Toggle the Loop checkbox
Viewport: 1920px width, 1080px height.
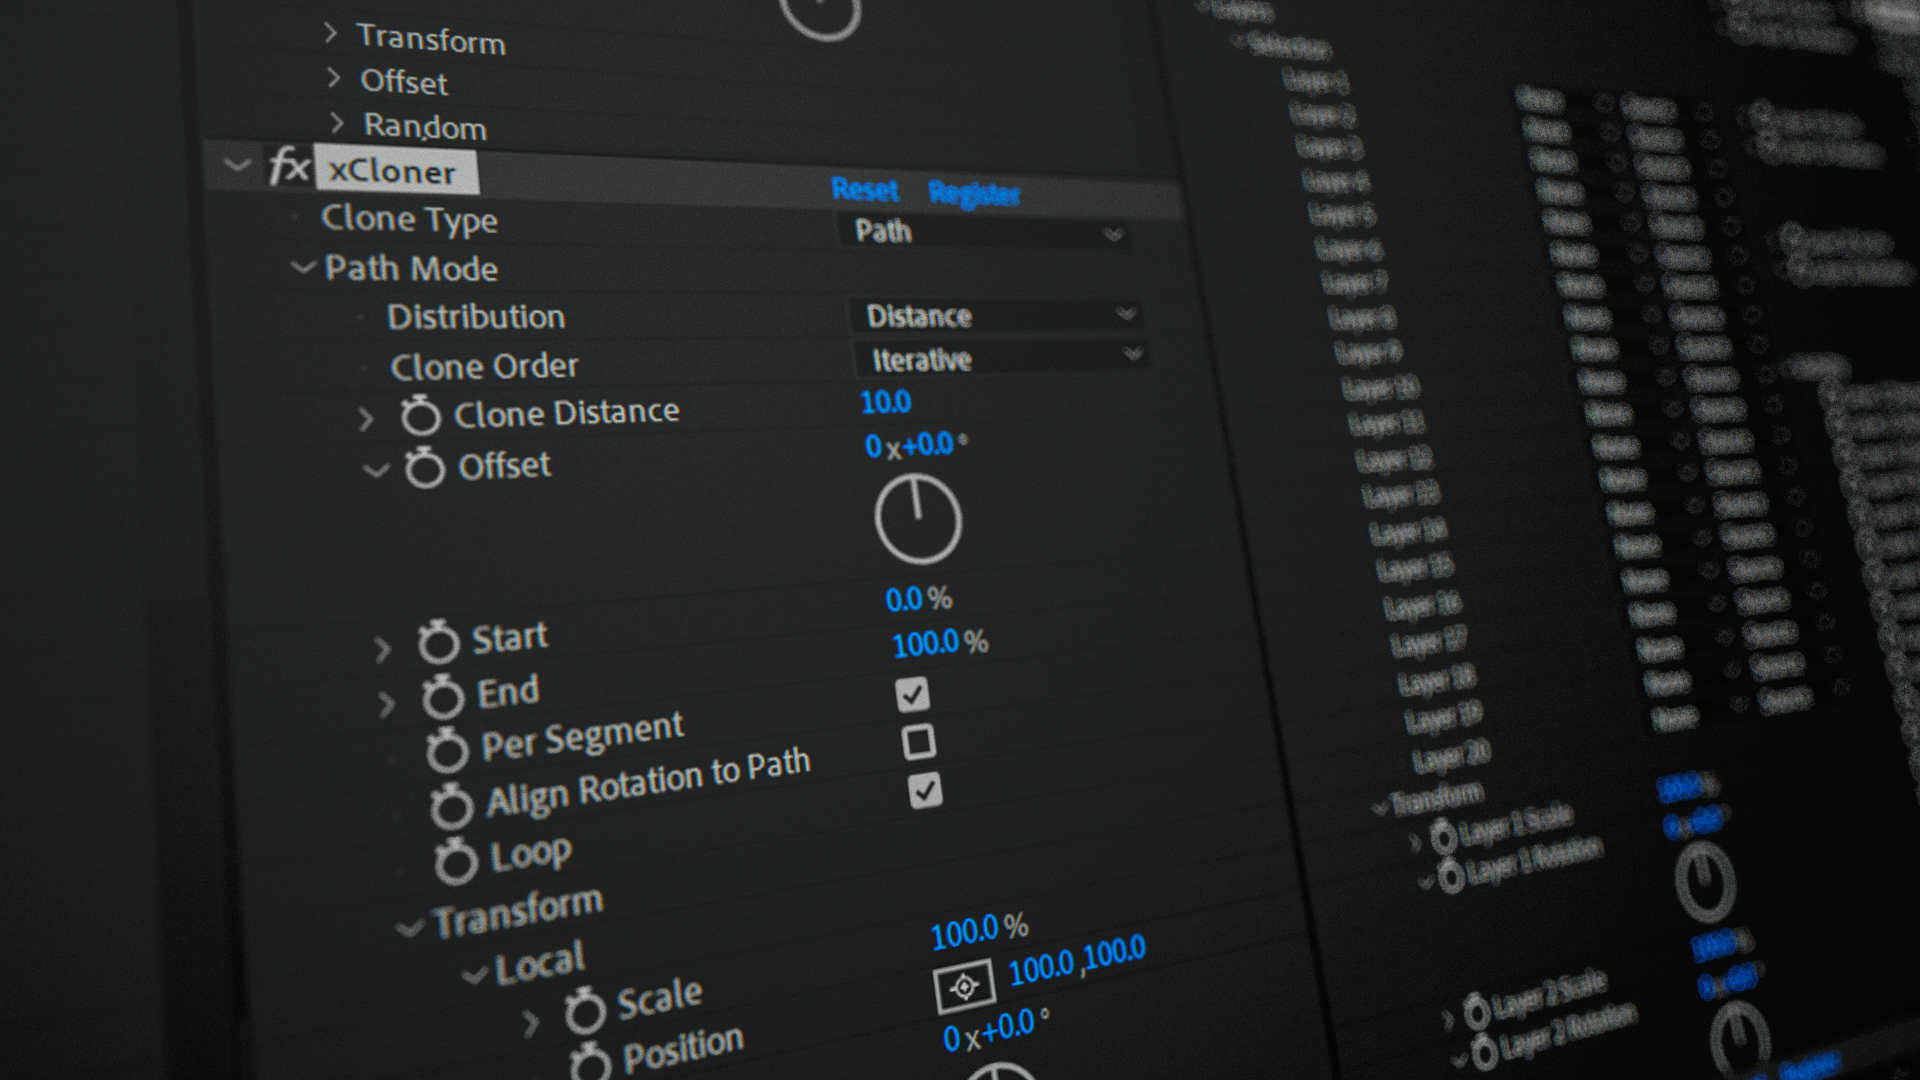(925, 791)
